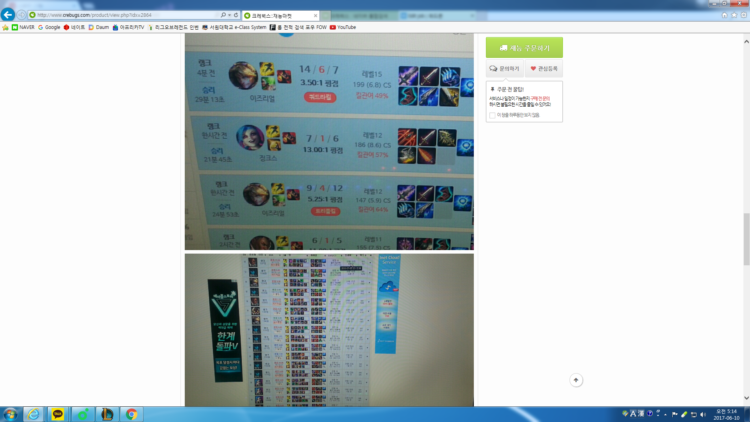
Task: Click the browser back arrow button
Action: [8, 15]
